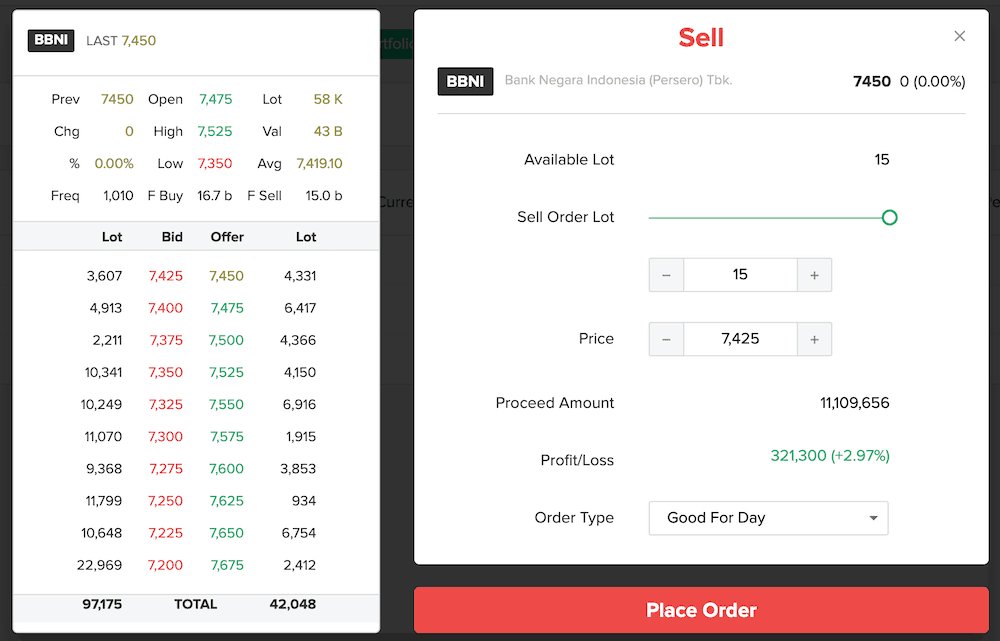Decrease Sell Order Lot with the minus stepper
Image resolution: width=1000 pixels, height=641 pixels.
point(666,275)
